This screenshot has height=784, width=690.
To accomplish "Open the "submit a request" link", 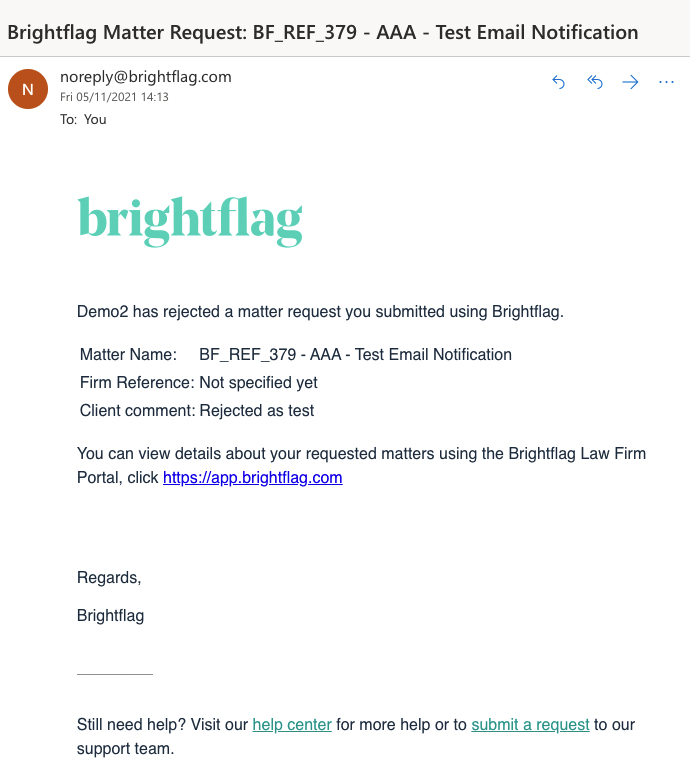I will tap(530, 725).
